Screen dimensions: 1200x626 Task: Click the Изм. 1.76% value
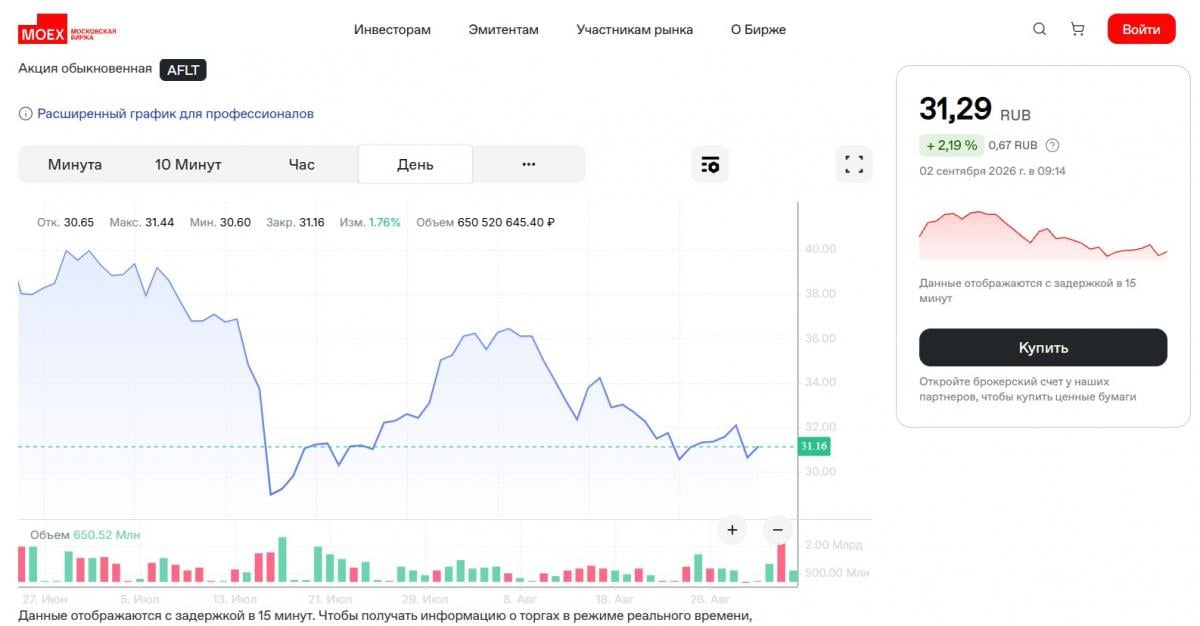pos(370,222)
